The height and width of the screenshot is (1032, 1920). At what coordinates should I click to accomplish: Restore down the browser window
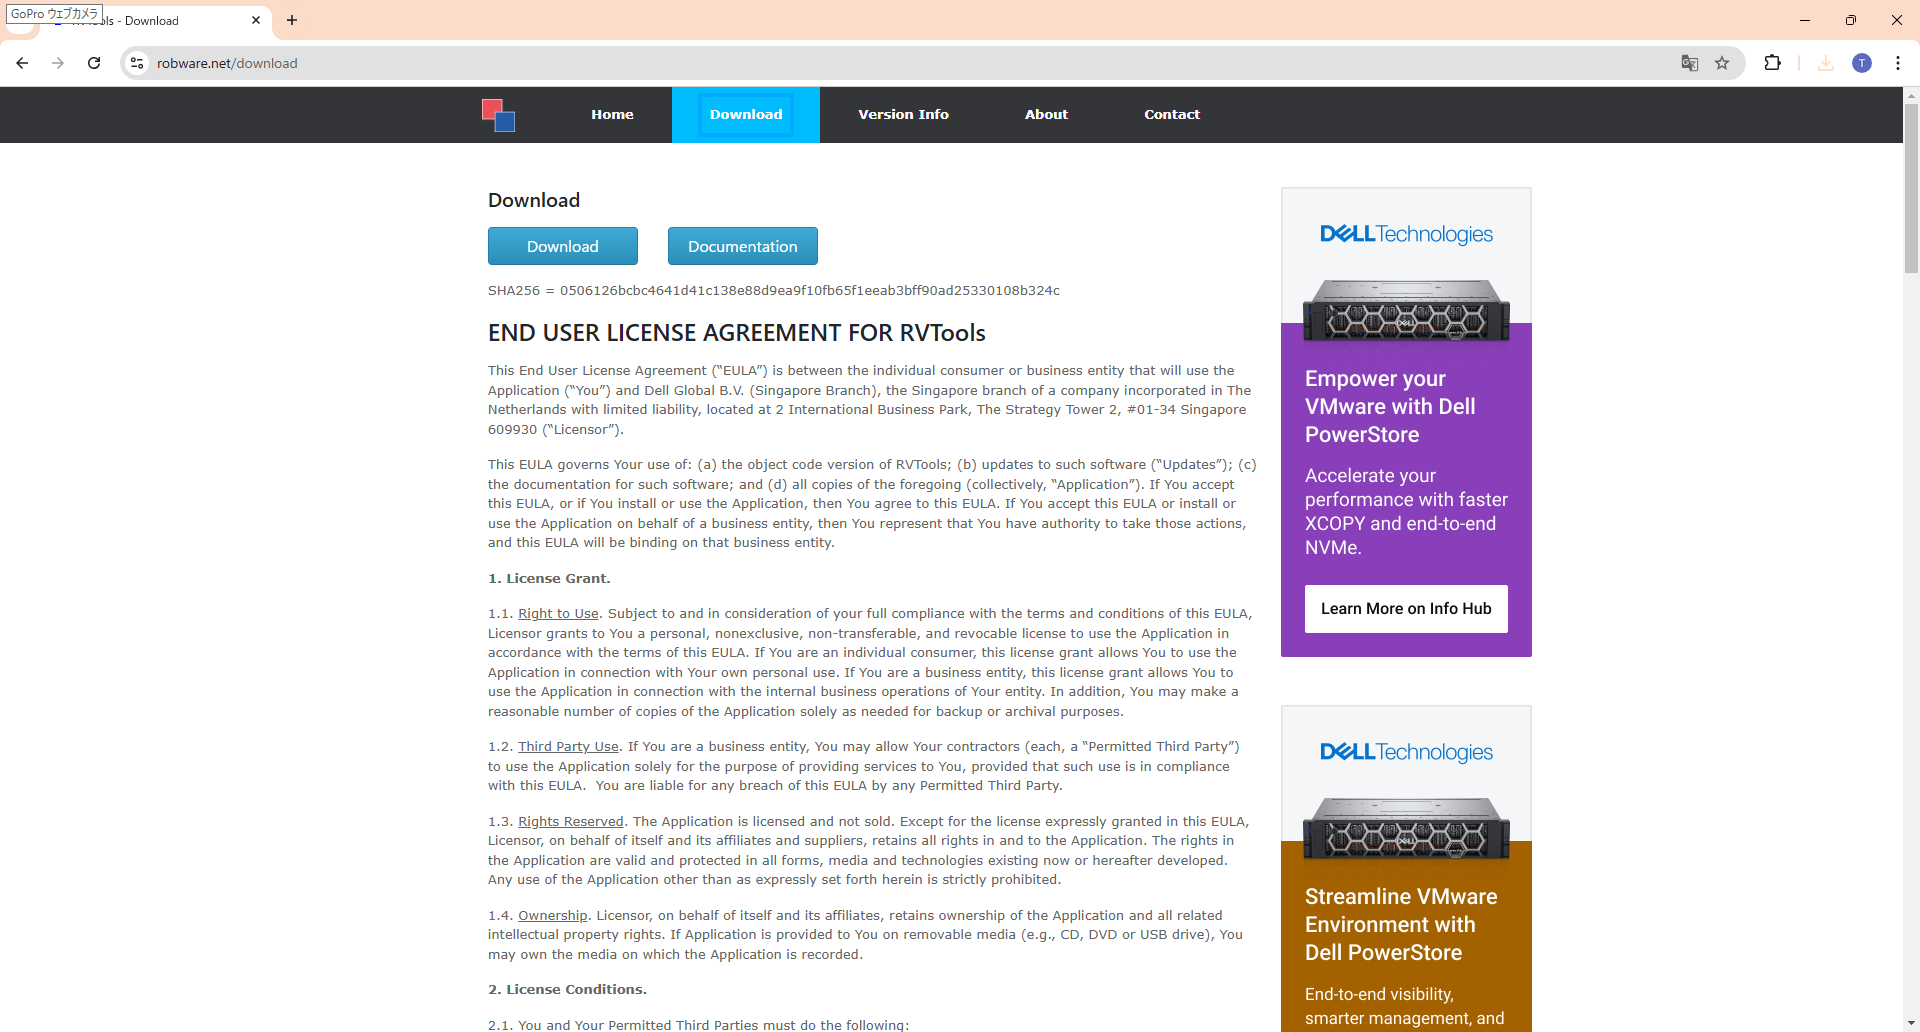(1851, 20)
